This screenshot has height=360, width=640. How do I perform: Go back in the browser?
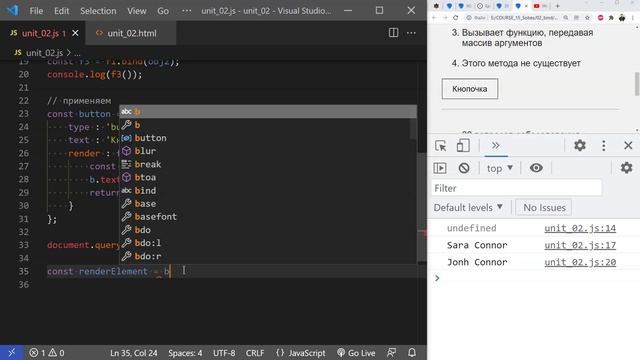click(434, 18)
